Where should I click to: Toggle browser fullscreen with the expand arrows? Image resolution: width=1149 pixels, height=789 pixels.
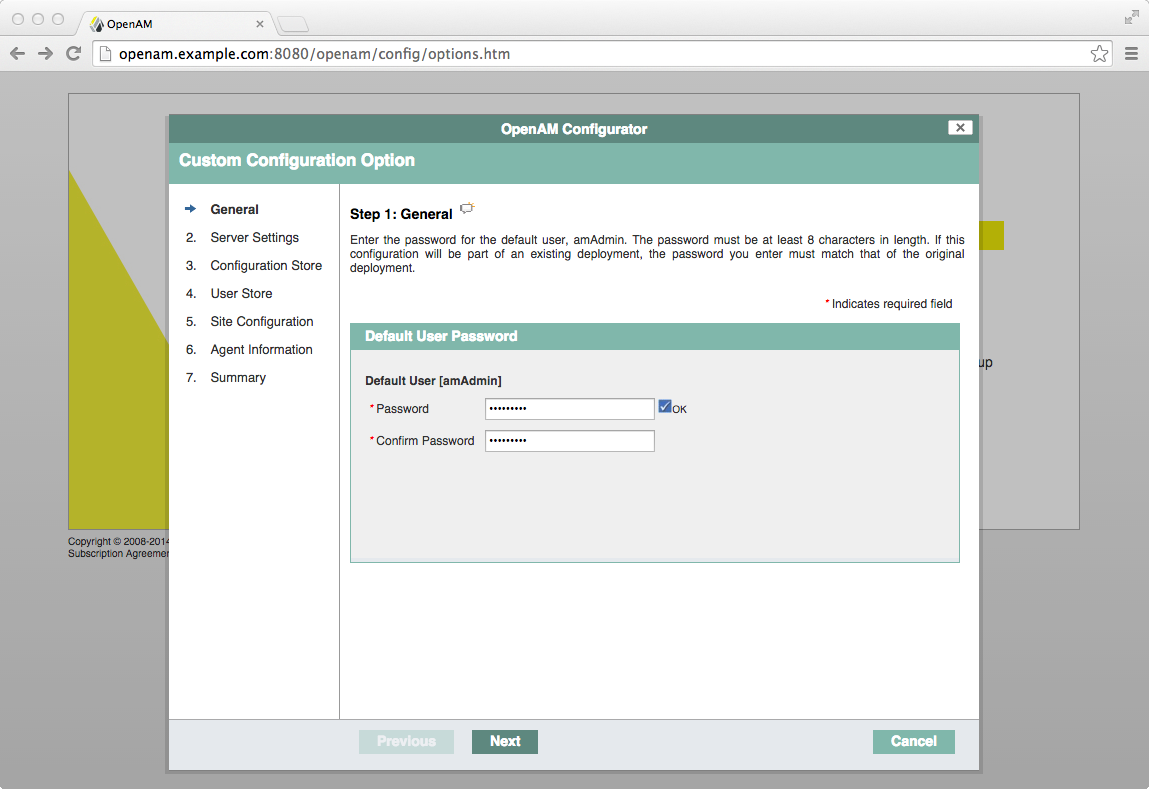1131,18
